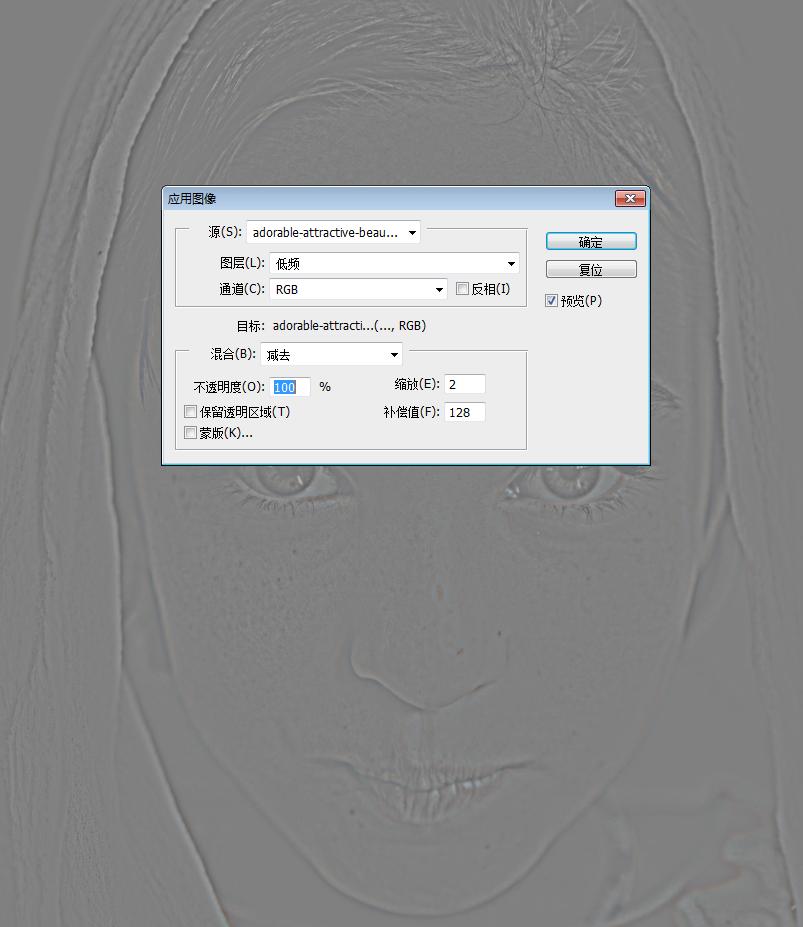Click the 补偿值(F) offset field

point(465,412)
